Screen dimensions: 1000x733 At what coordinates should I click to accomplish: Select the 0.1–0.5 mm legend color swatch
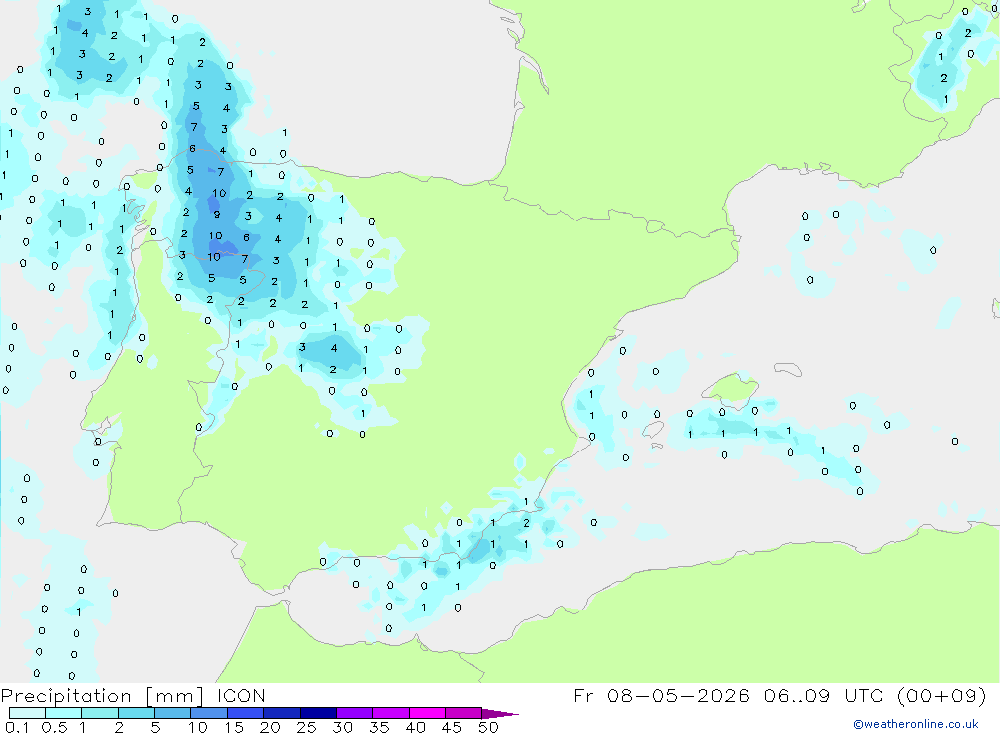[x=27, y=713]
